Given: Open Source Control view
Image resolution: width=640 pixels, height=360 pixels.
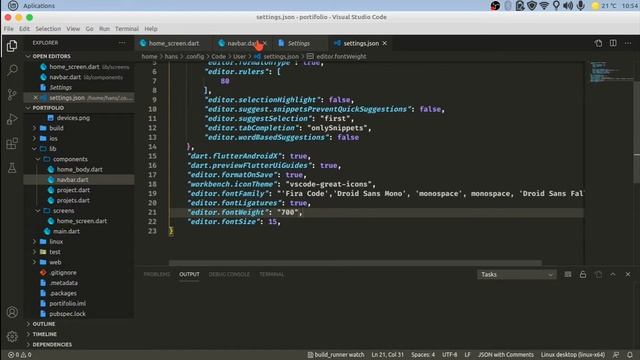Looking at the screenshot, I should point(12,94).
